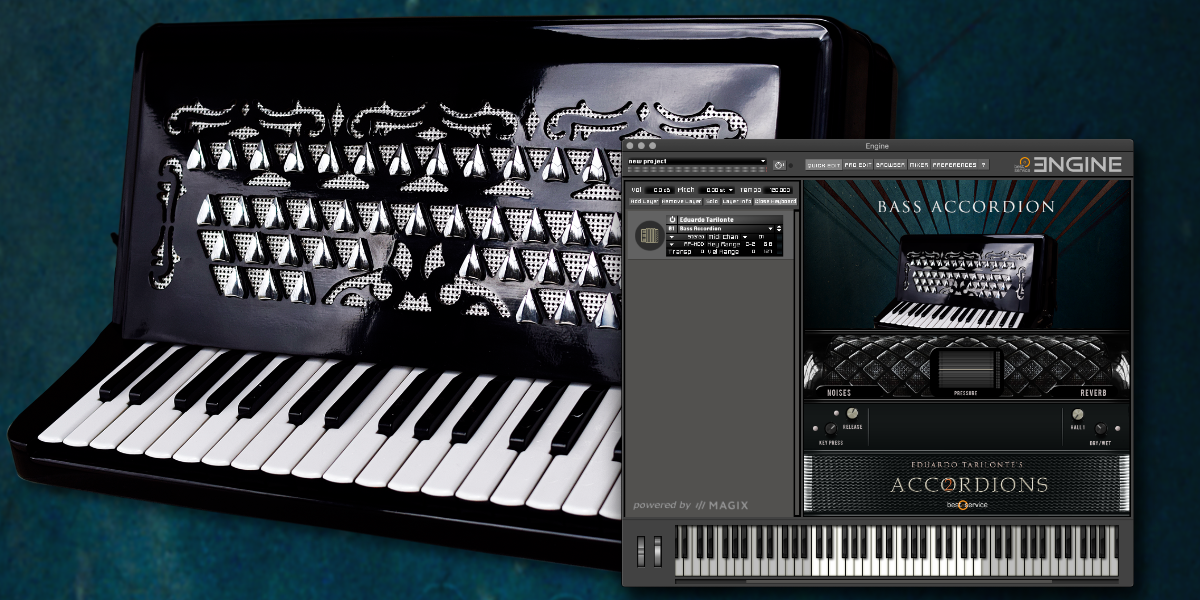
Task: Open the Pitch value dropdown arrow
Action: click(x=730, y=189)
